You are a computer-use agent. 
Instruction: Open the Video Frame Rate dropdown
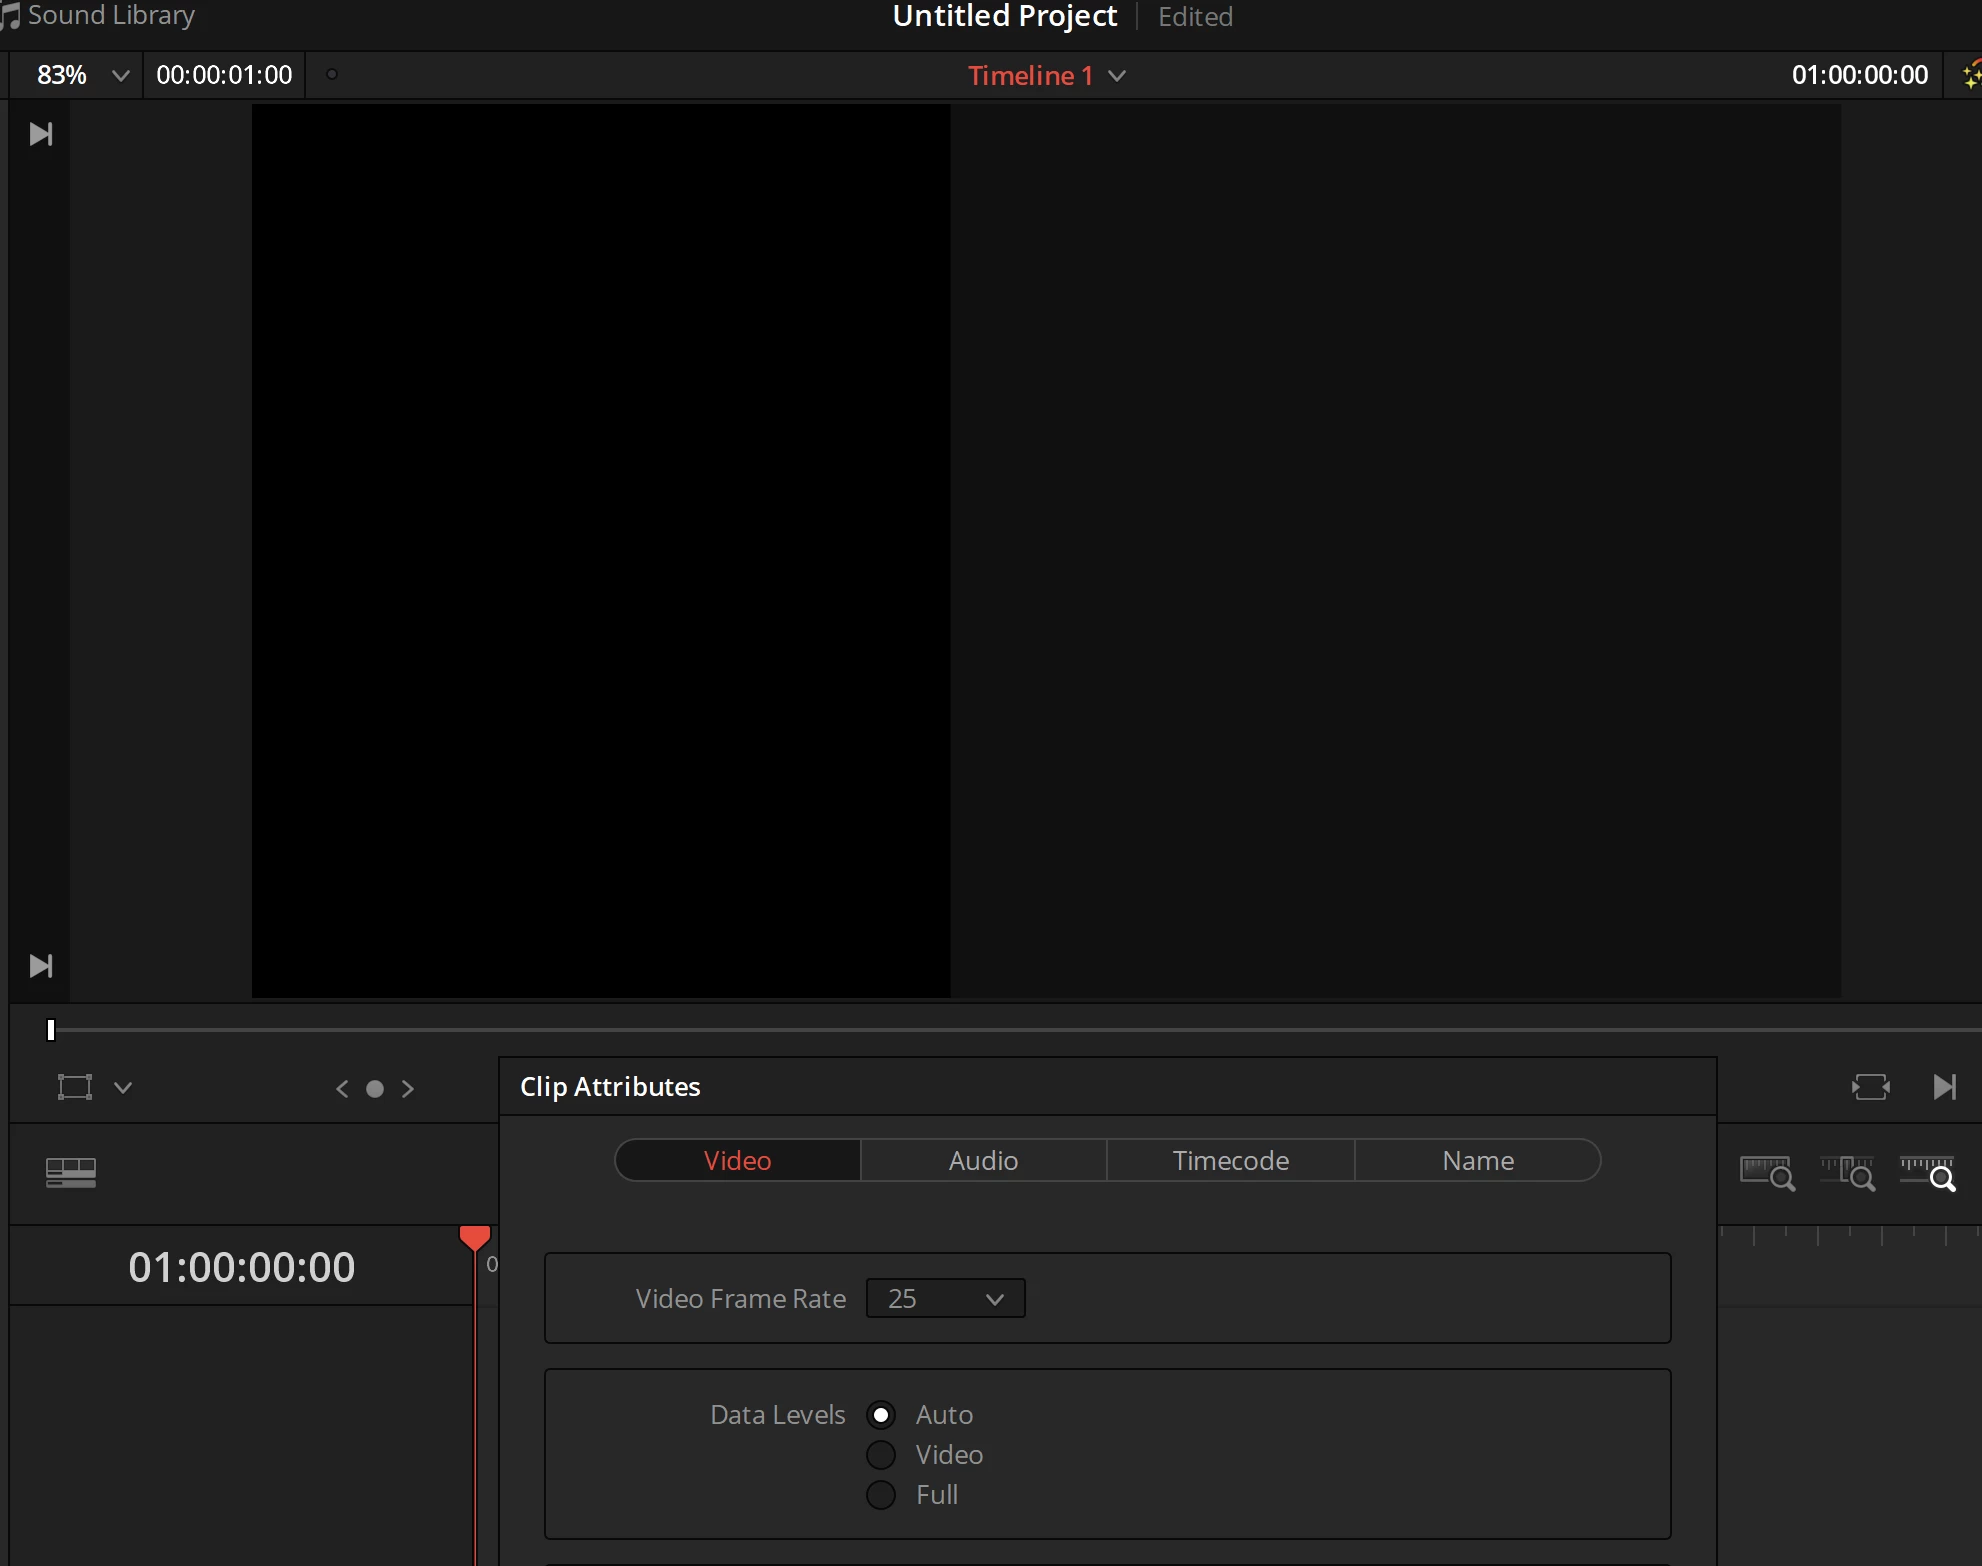click(945, 1298)
